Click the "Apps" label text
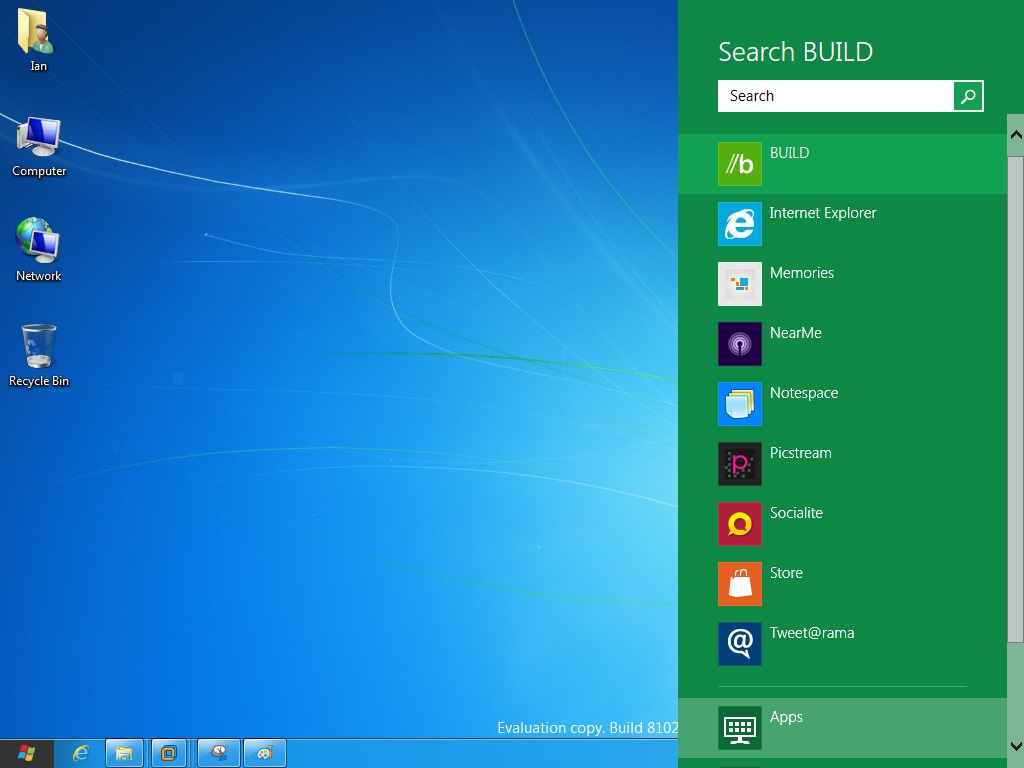Viewport: 1024px width, 768px height. pyautogui.click(x=786, y=717)
